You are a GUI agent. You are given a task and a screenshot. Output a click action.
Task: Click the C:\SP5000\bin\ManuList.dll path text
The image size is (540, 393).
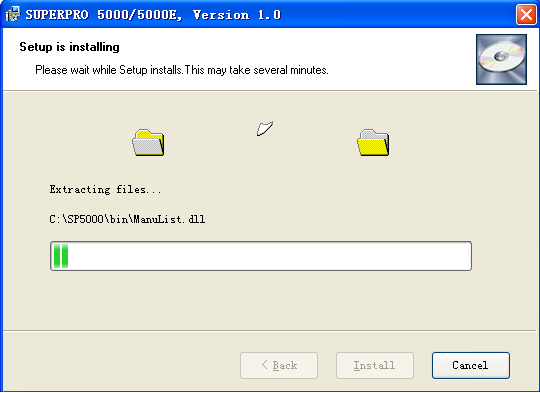(x=127, y=219)
